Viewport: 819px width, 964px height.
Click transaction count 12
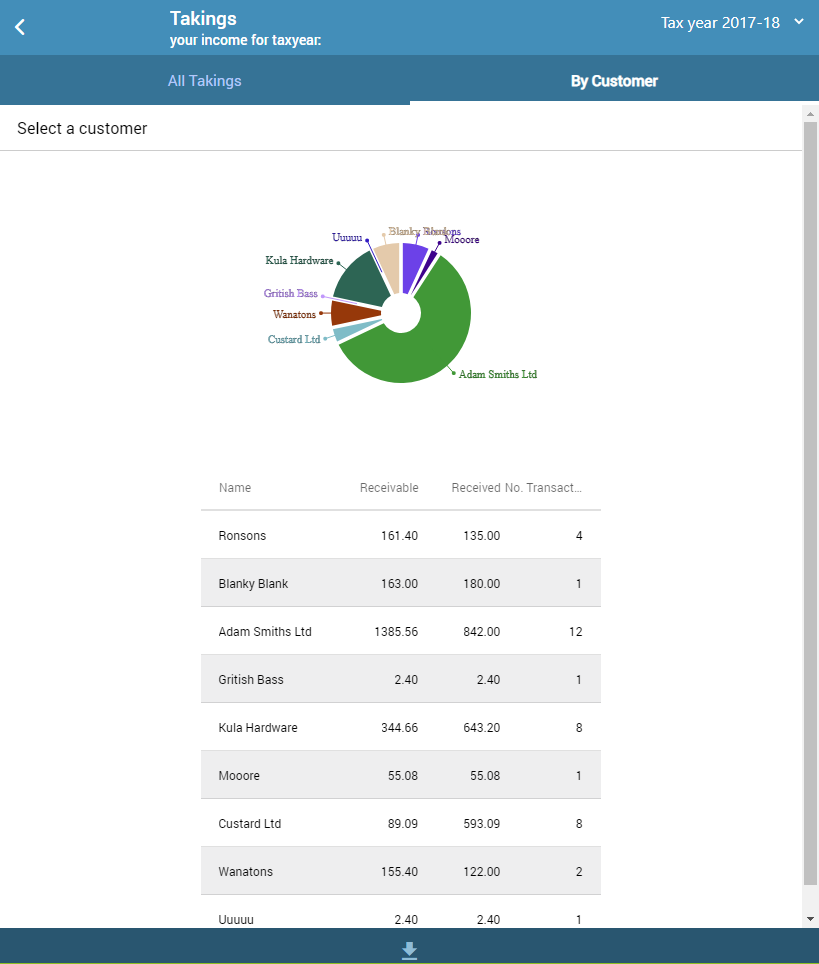point(576,631)
